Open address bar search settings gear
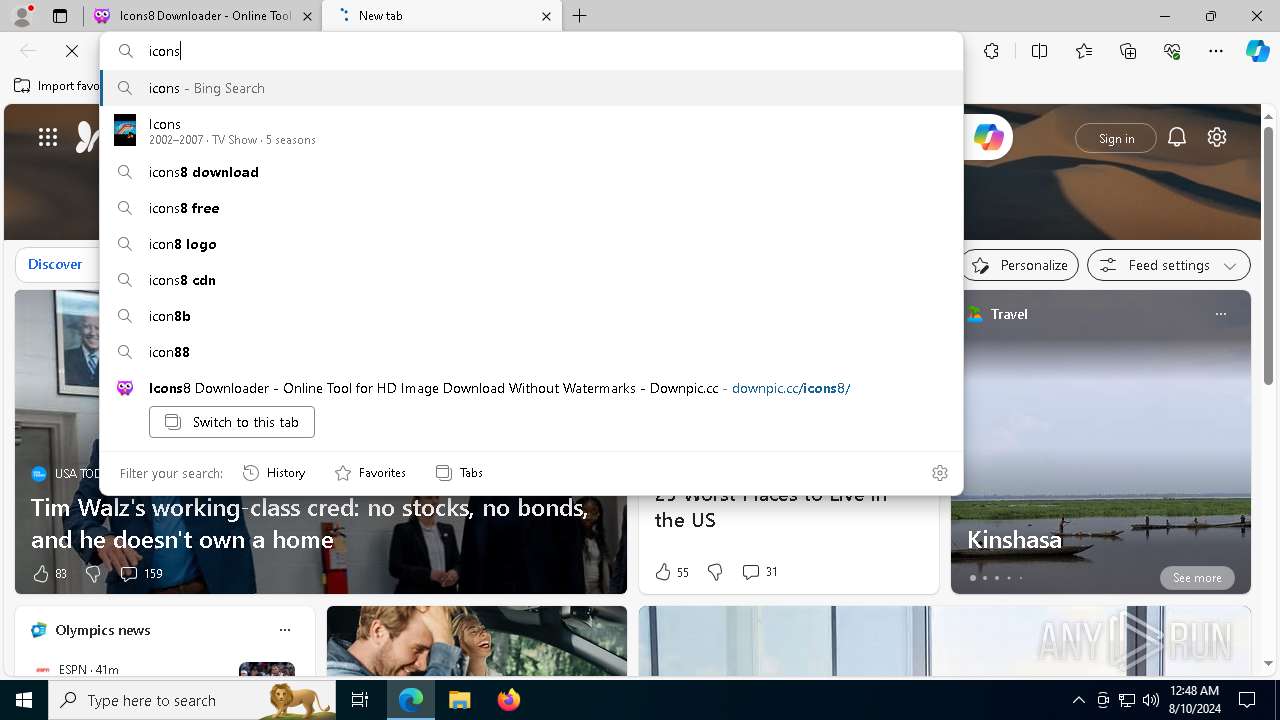The image size is (1280, 720). [x=940, y=473]
